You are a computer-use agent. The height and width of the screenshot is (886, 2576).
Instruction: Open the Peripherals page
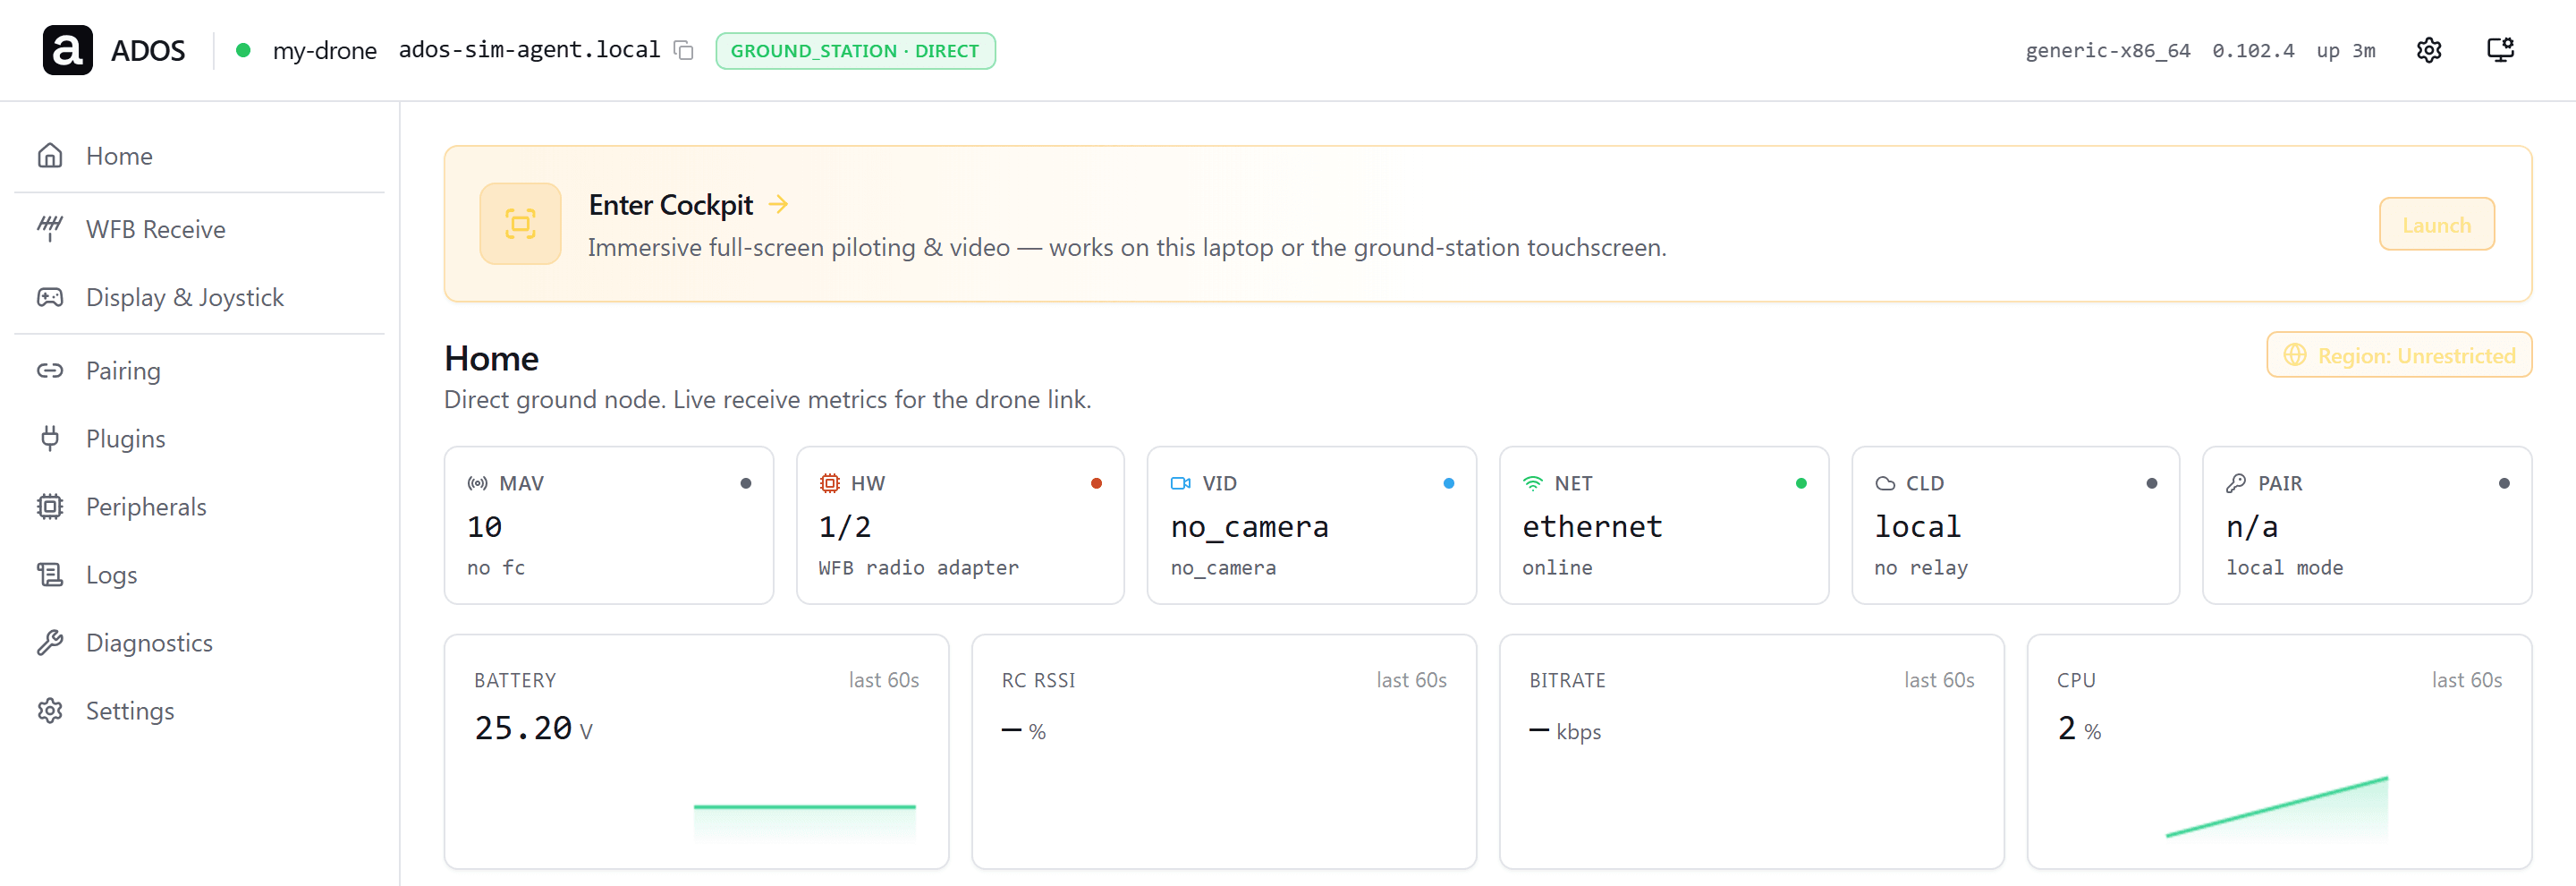[200, 507]
